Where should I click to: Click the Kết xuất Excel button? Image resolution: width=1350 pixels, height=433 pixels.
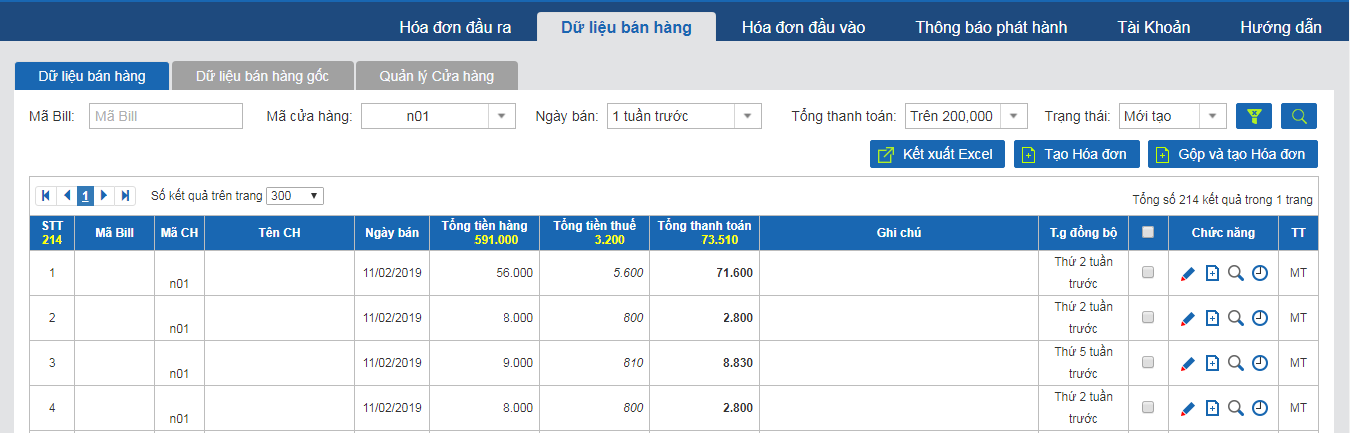pyautogui.click(x=937, y=154)
